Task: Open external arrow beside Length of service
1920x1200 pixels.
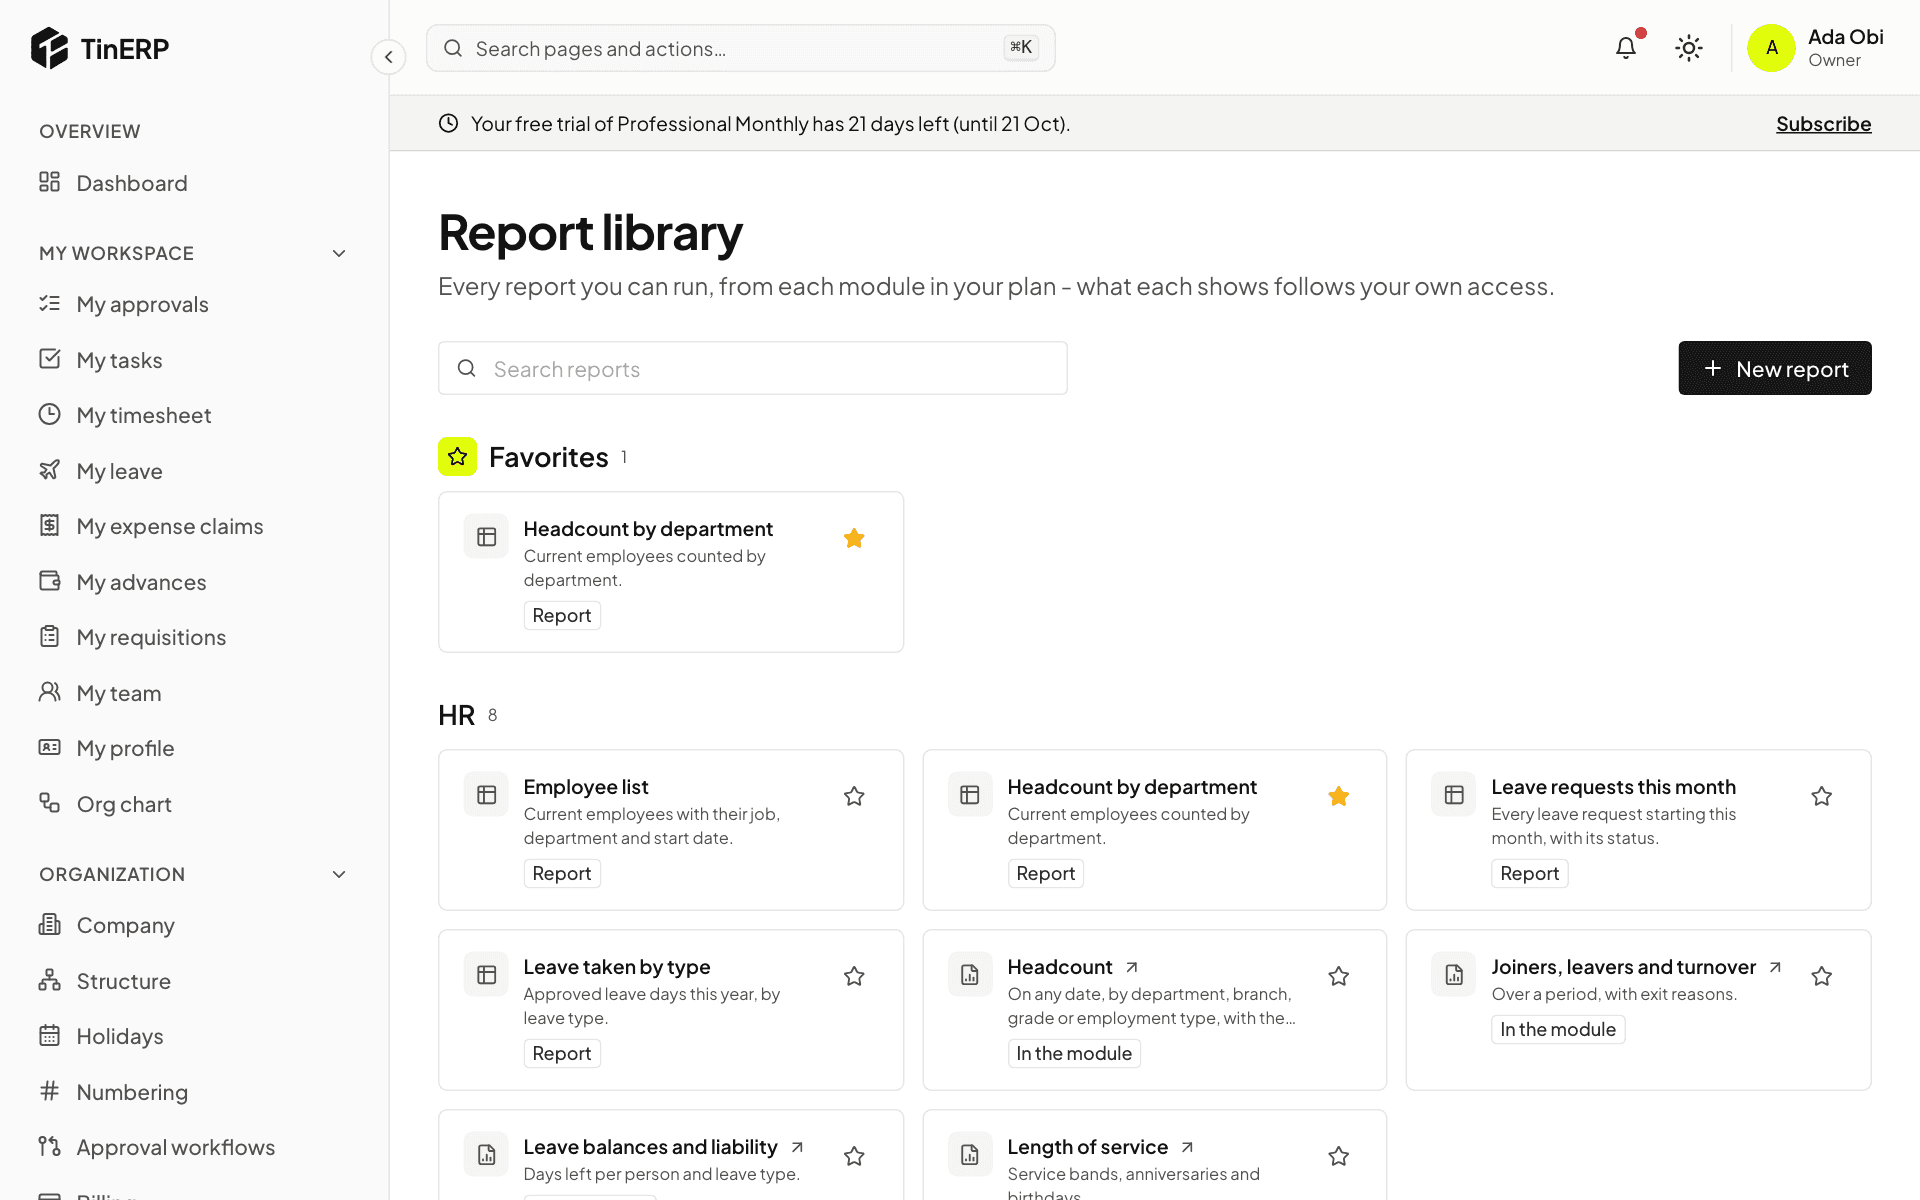Action: [x=1187, y=1147]
